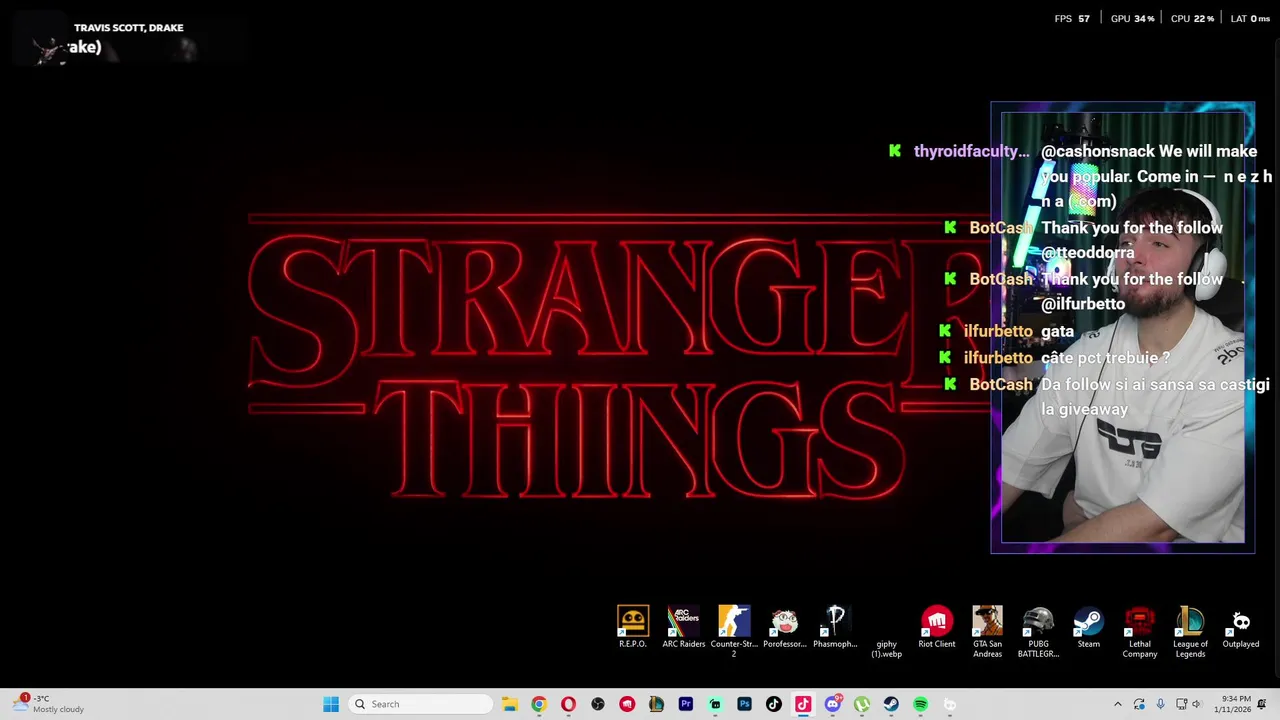Viewport: 1280px width, 720px height.
Task: Open the Windows Start menu
Action: pos(331,704)
